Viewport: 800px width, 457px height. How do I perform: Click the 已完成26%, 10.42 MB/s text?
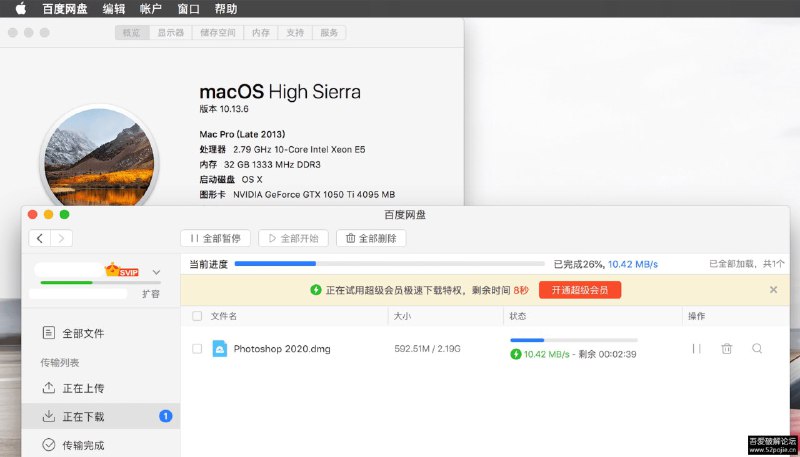tap(606, 264)
